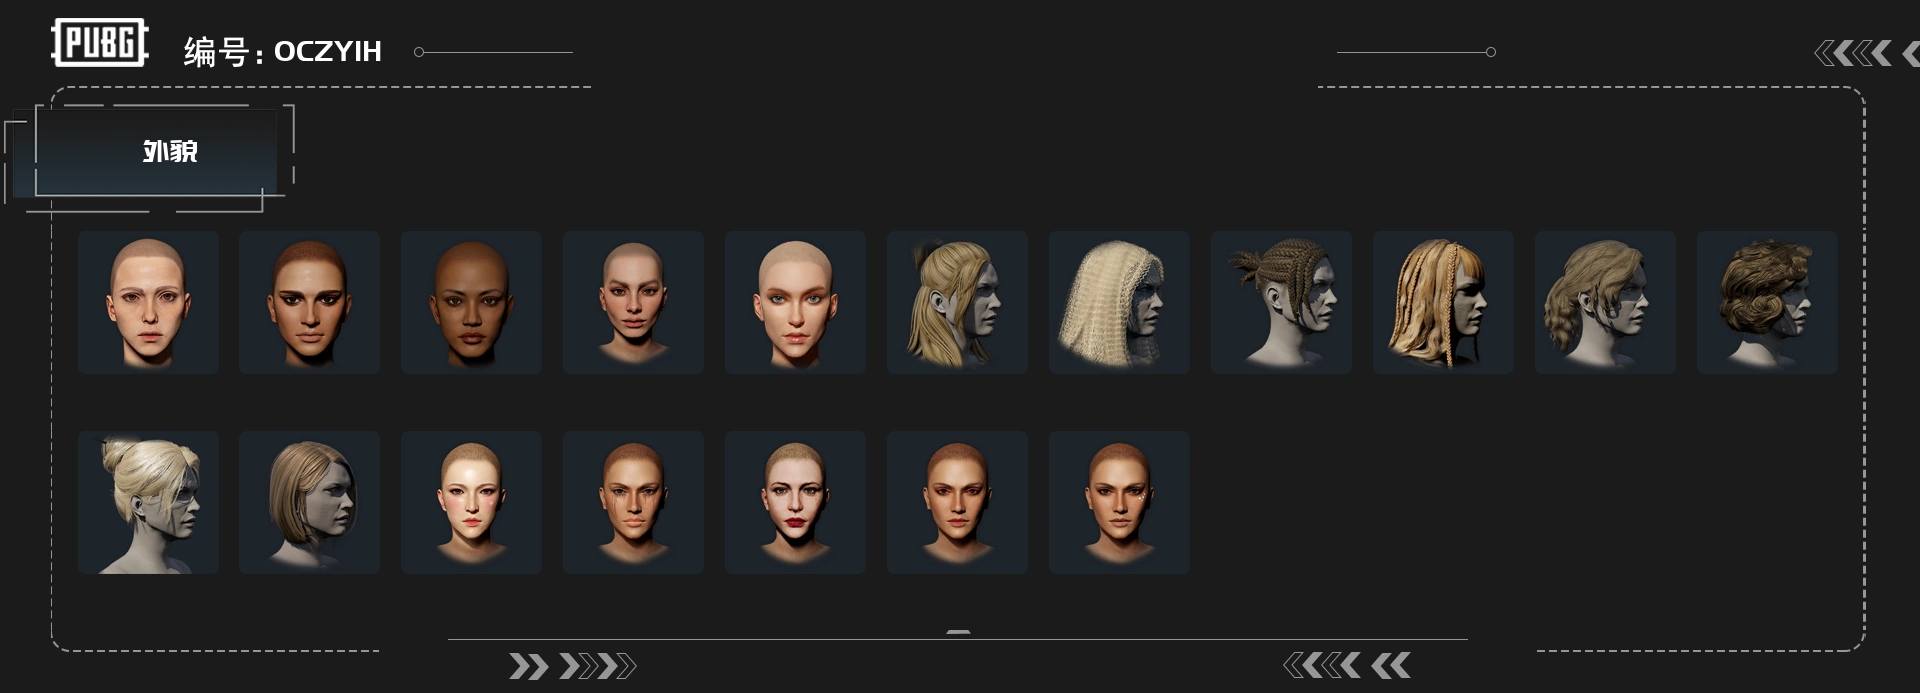1920x693 pixels.
Task: Choose the long blonde ponytail hairstyle
Action: (958, 302)
